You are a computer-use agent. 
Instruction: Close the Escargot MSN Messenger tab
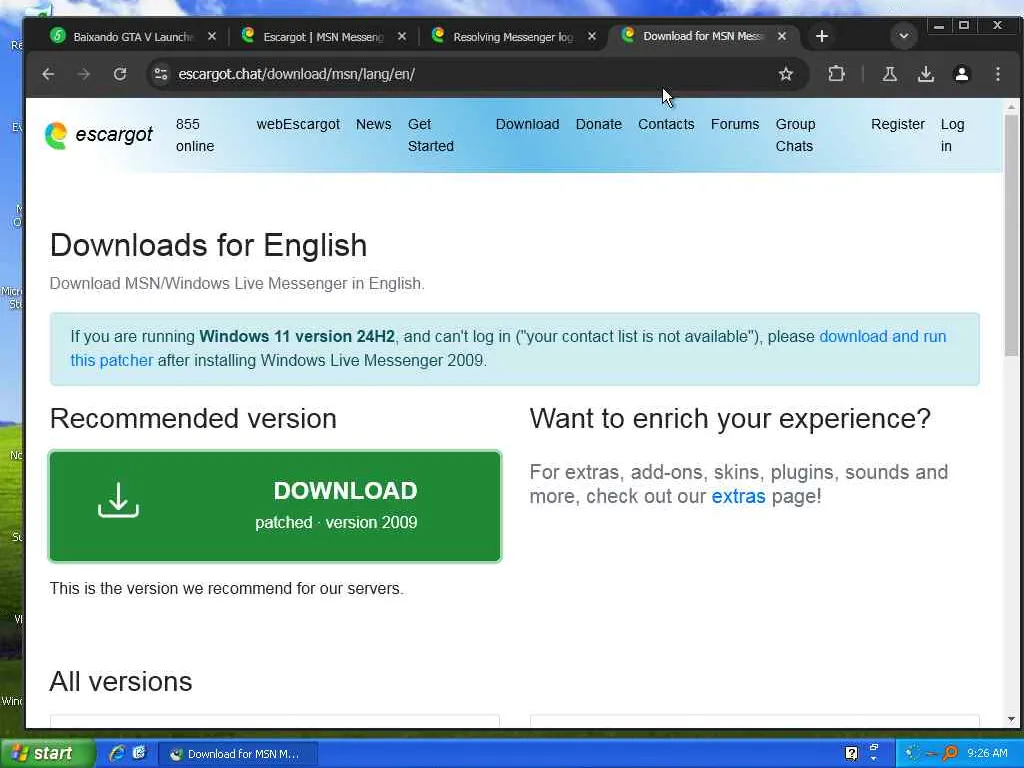(402, 37)
